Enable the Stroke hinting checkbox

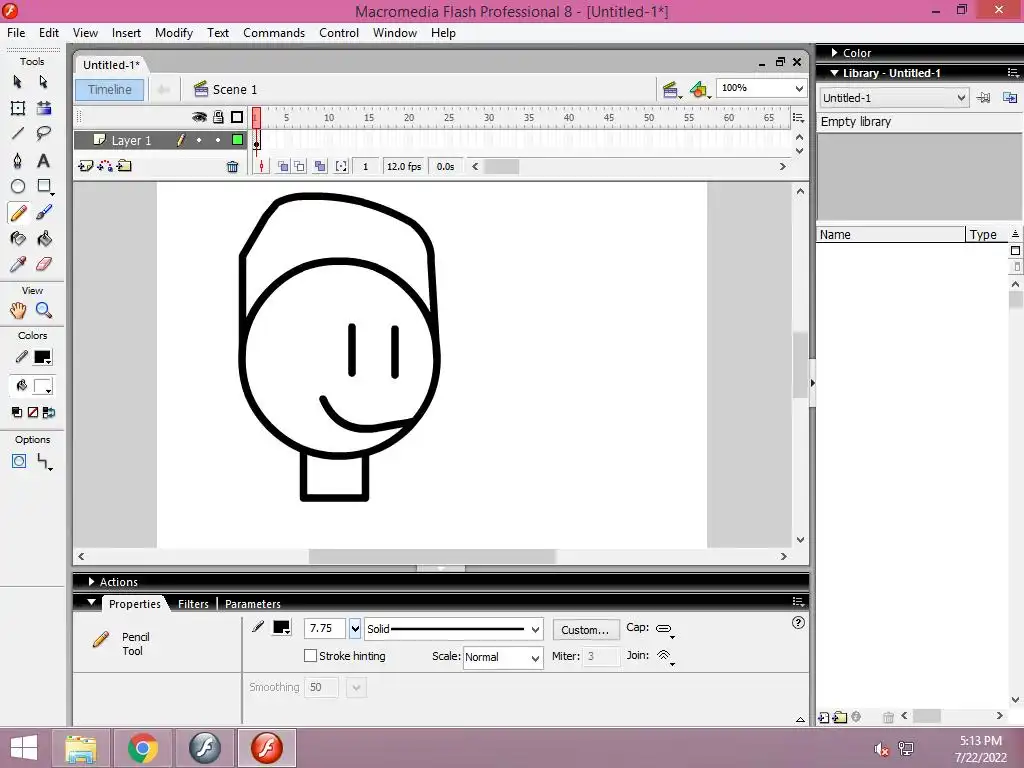click(311, 656)
